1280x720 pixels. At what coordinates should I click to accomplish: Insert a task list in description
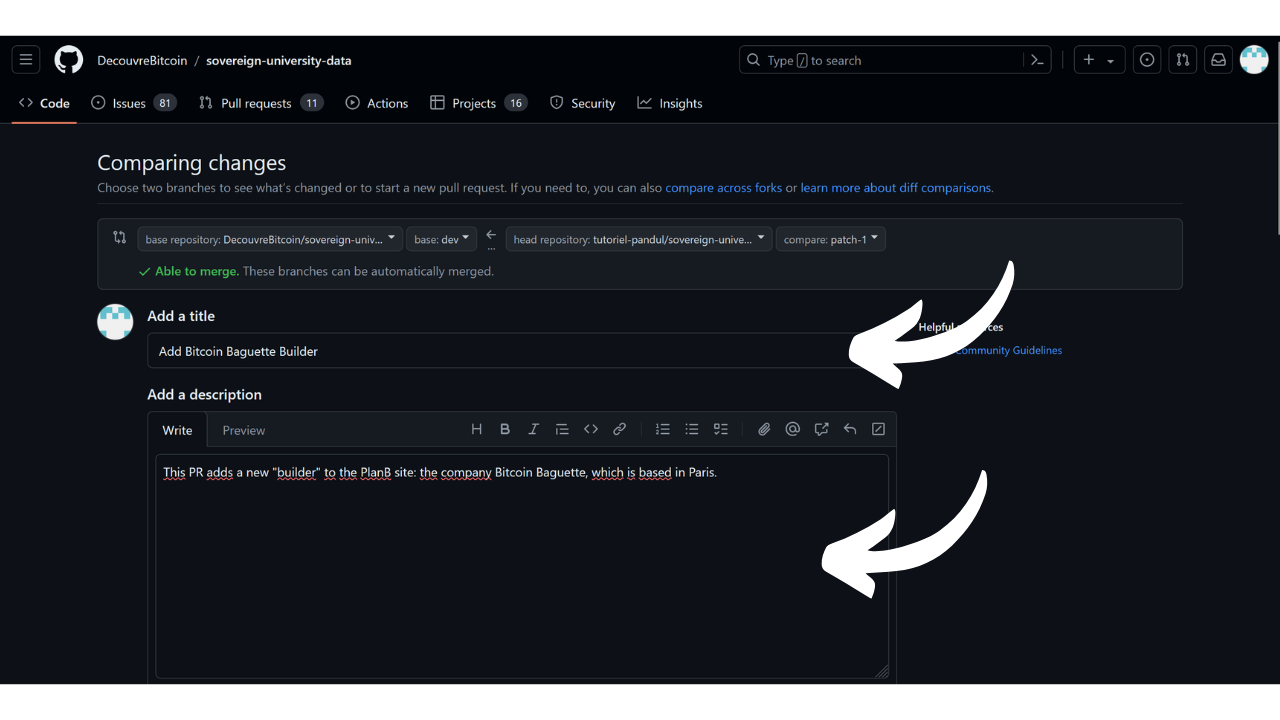click(x=720, y=429)
